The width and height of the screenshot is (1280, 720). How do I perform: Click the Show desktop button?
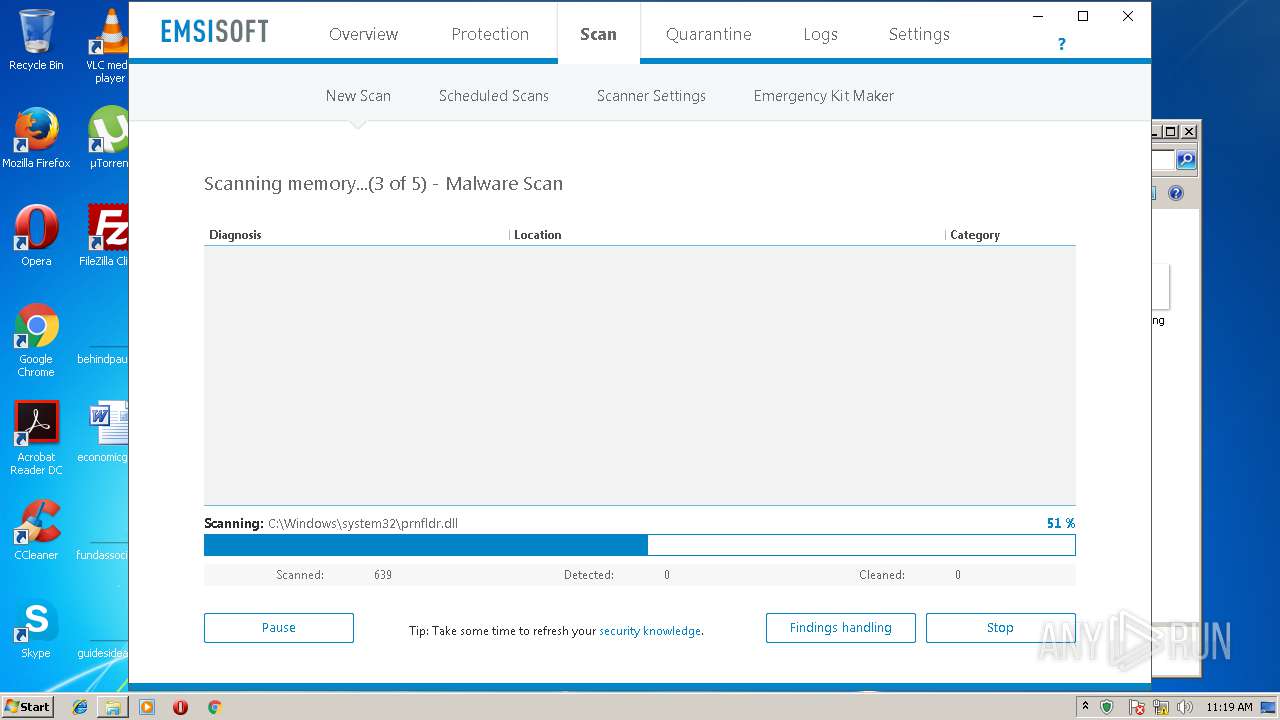(1268, 707)
